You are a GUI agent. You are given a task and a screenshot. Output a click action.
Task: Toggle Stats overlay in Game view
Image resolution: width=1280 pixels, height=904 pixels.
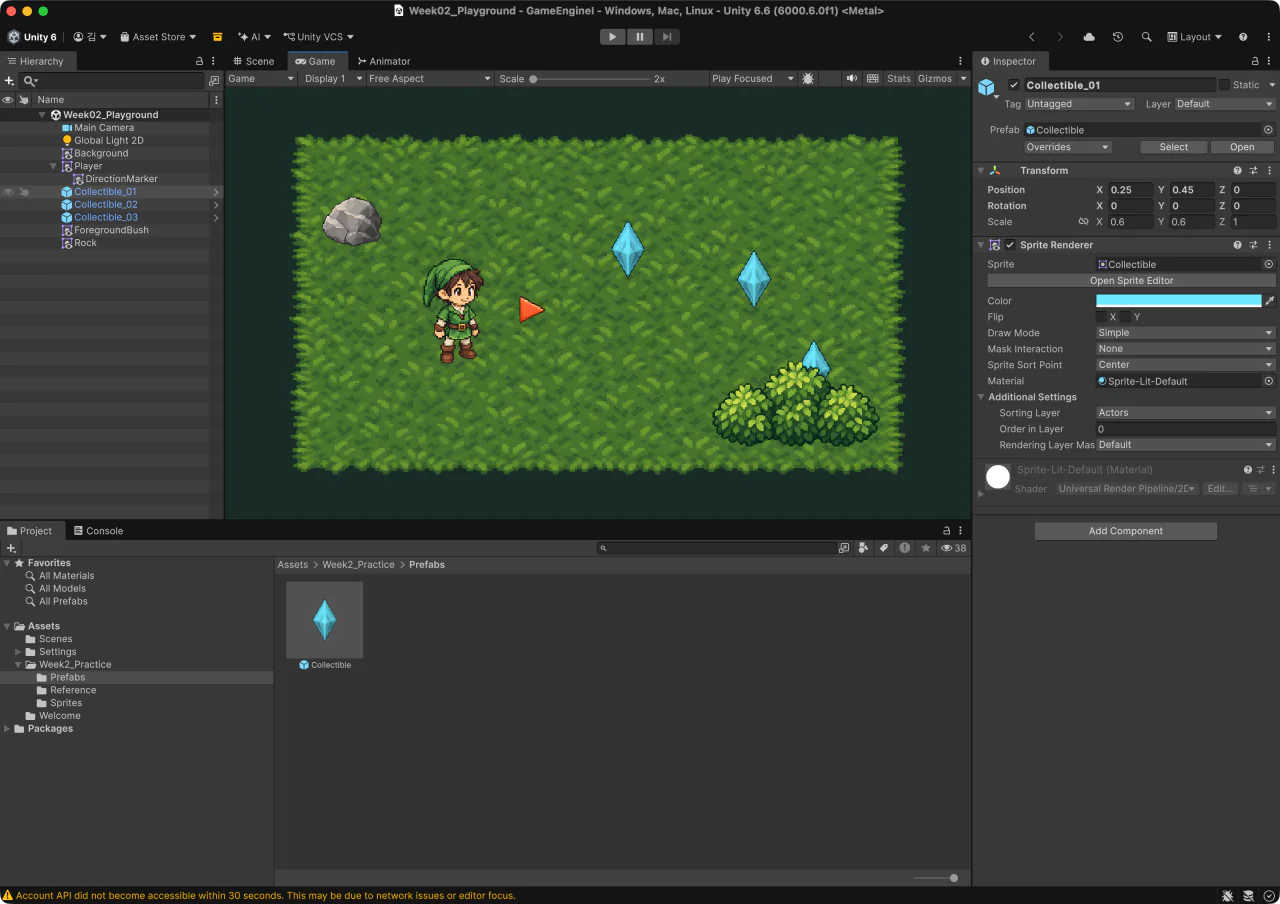tap(898, 78)
